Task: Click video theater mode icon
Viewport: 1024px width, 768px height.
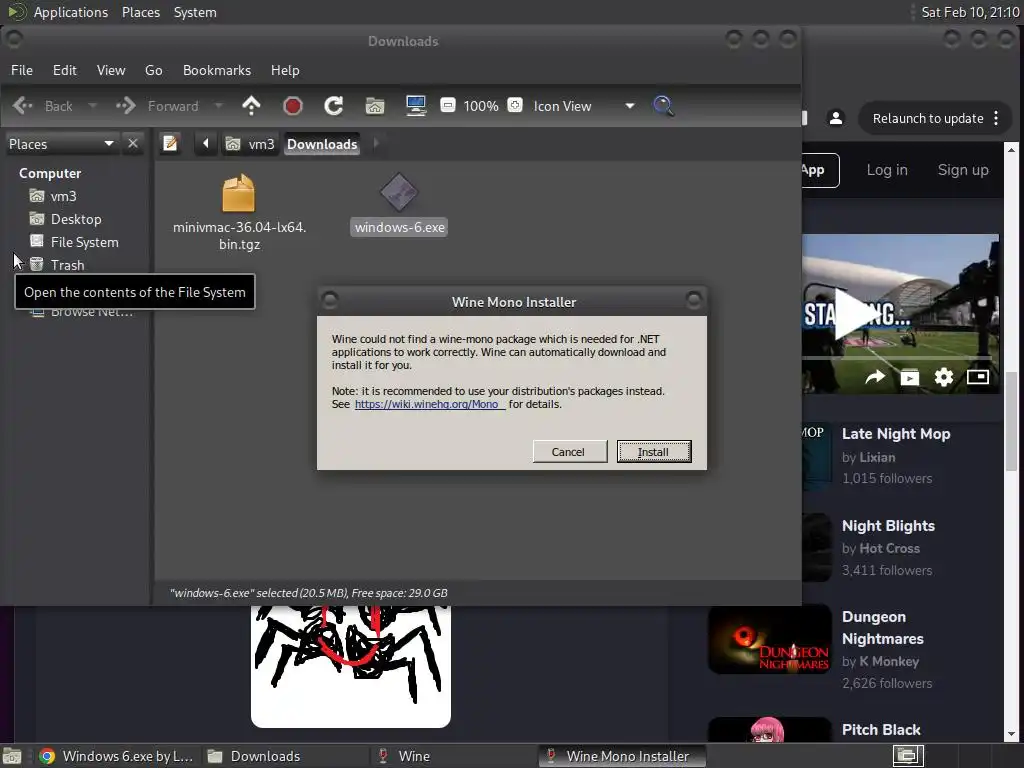Action: click(978, 377)
